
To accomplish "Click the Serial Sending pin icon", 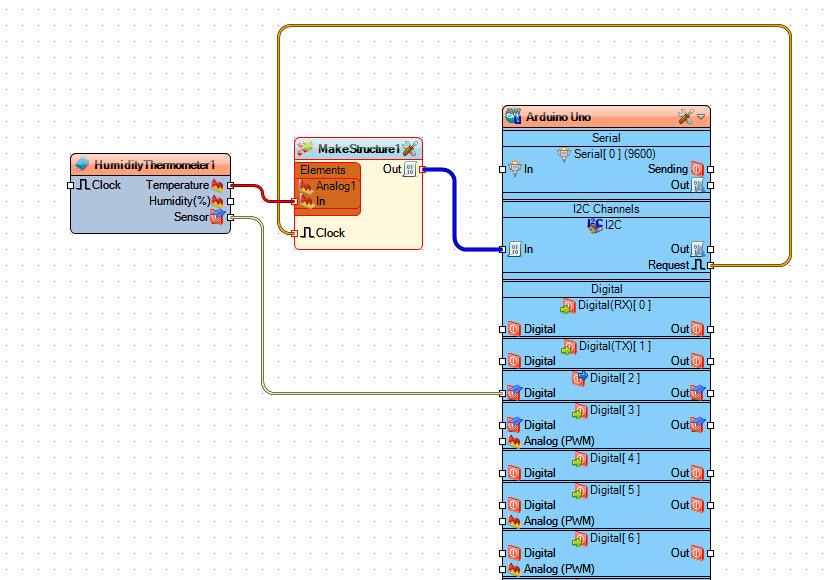I will (x=697, y=169).
